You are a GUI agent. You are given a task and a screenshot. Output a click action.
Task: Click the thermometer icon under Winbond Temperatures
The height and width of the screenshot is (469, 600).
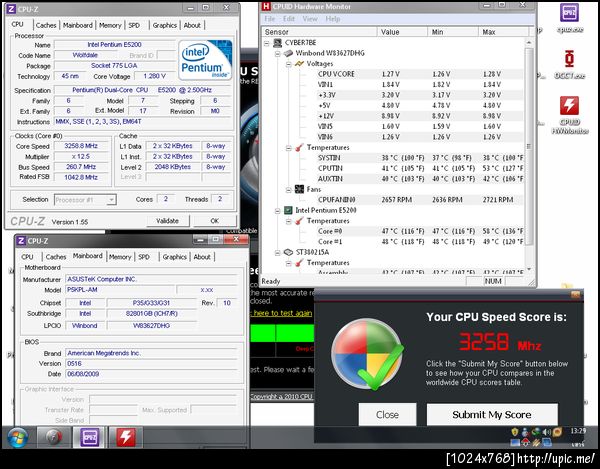coord(299,147)
